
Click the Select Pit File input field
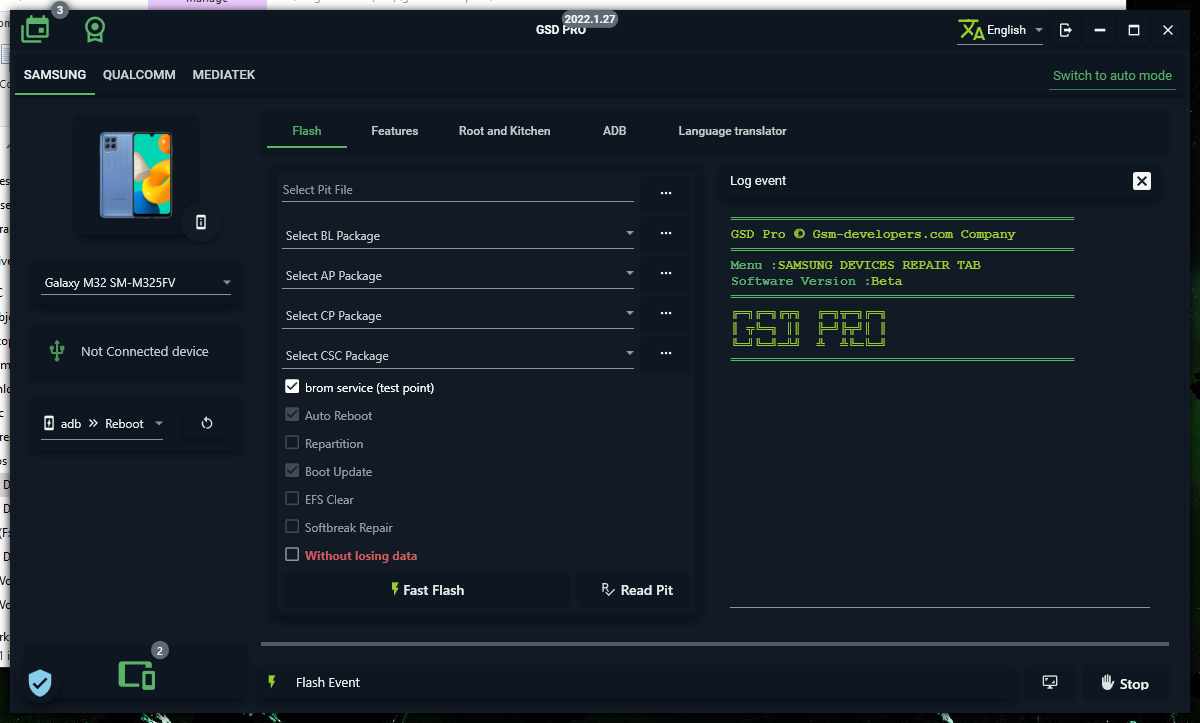458,190
